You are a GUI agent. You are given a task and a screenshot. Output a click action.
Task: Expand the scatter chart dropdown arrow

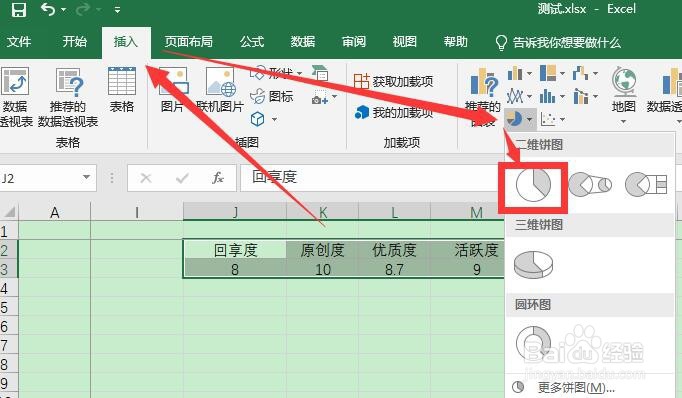[562, 119]
